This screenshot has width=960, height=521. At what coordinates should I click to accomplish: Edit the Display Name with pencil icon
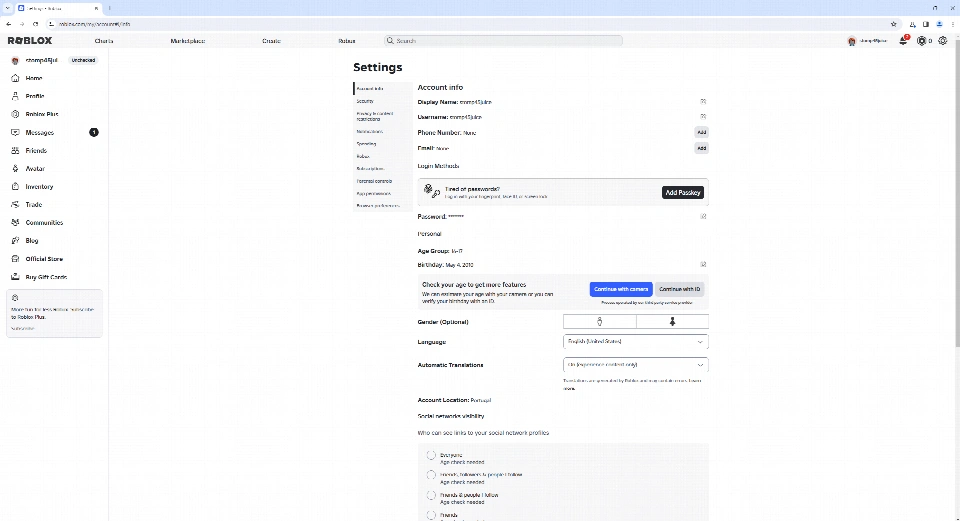point(703,102)
